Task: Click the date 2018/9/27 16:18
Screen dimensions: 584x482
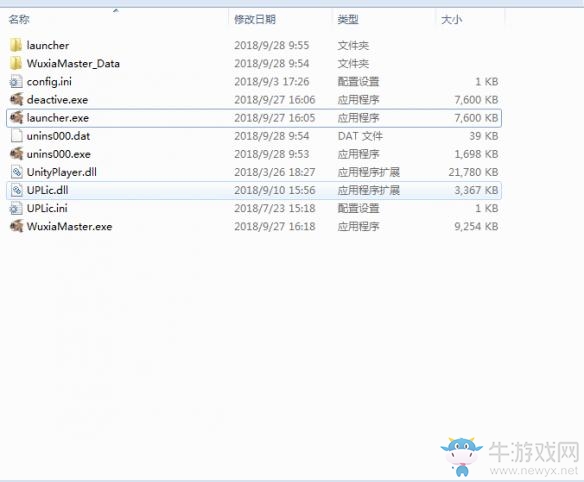Action: click(x=274, y=226)
